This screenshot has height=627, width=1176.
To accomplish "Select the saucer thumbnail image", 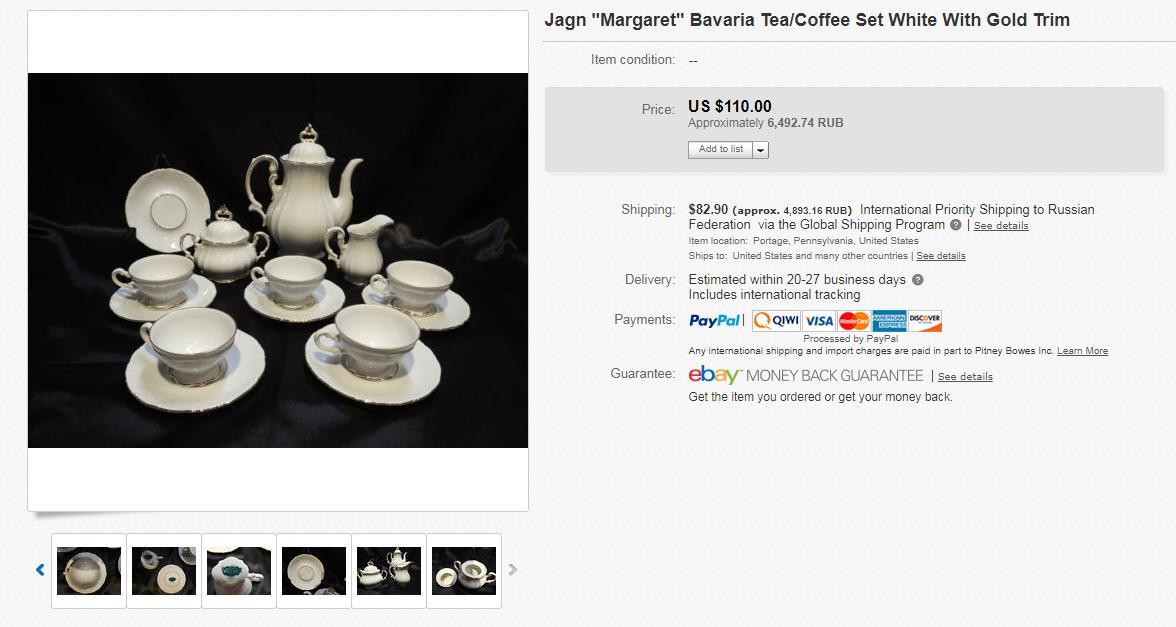I will coord(314,571).
